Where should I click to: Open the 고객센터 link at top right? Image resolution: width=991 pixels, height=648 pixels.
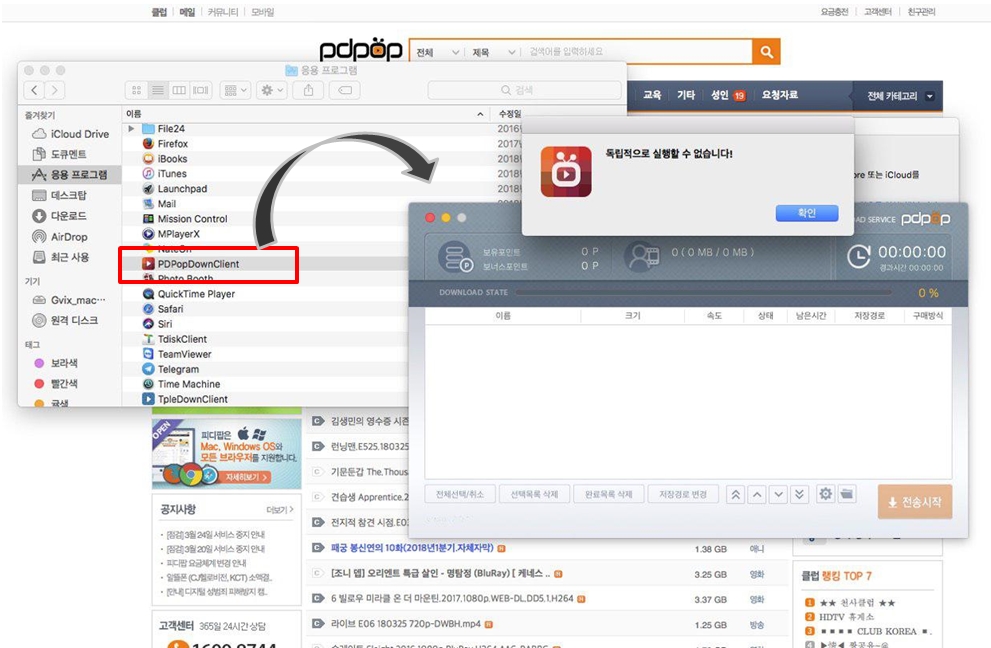tap(877, 12)
